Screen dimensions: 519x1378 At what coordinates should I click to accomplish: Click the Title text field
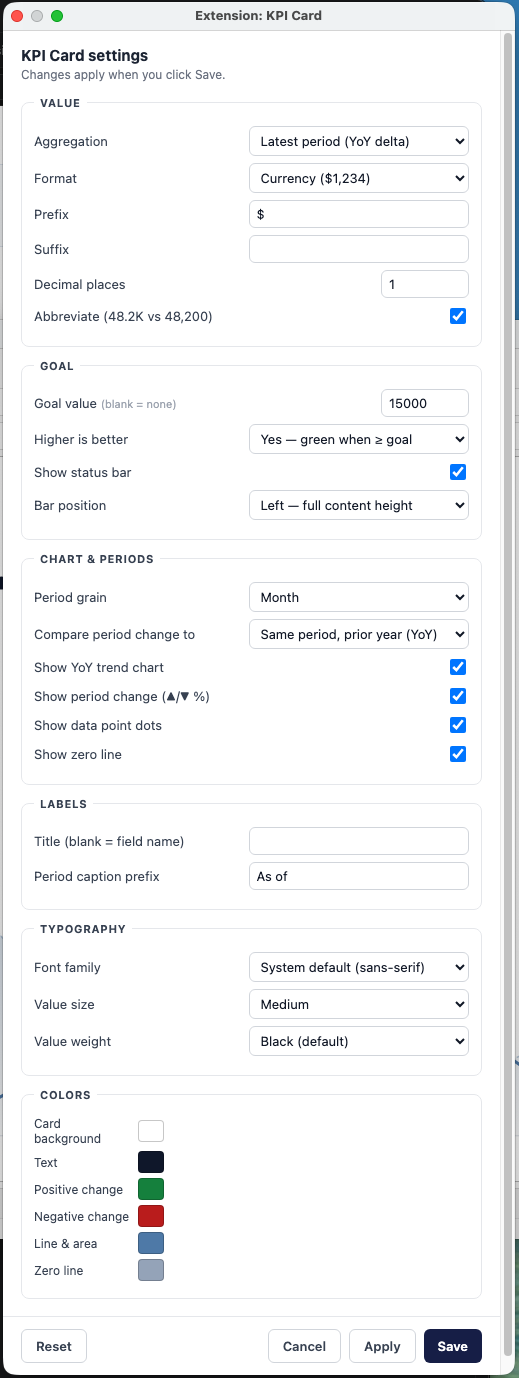(359, 841)
